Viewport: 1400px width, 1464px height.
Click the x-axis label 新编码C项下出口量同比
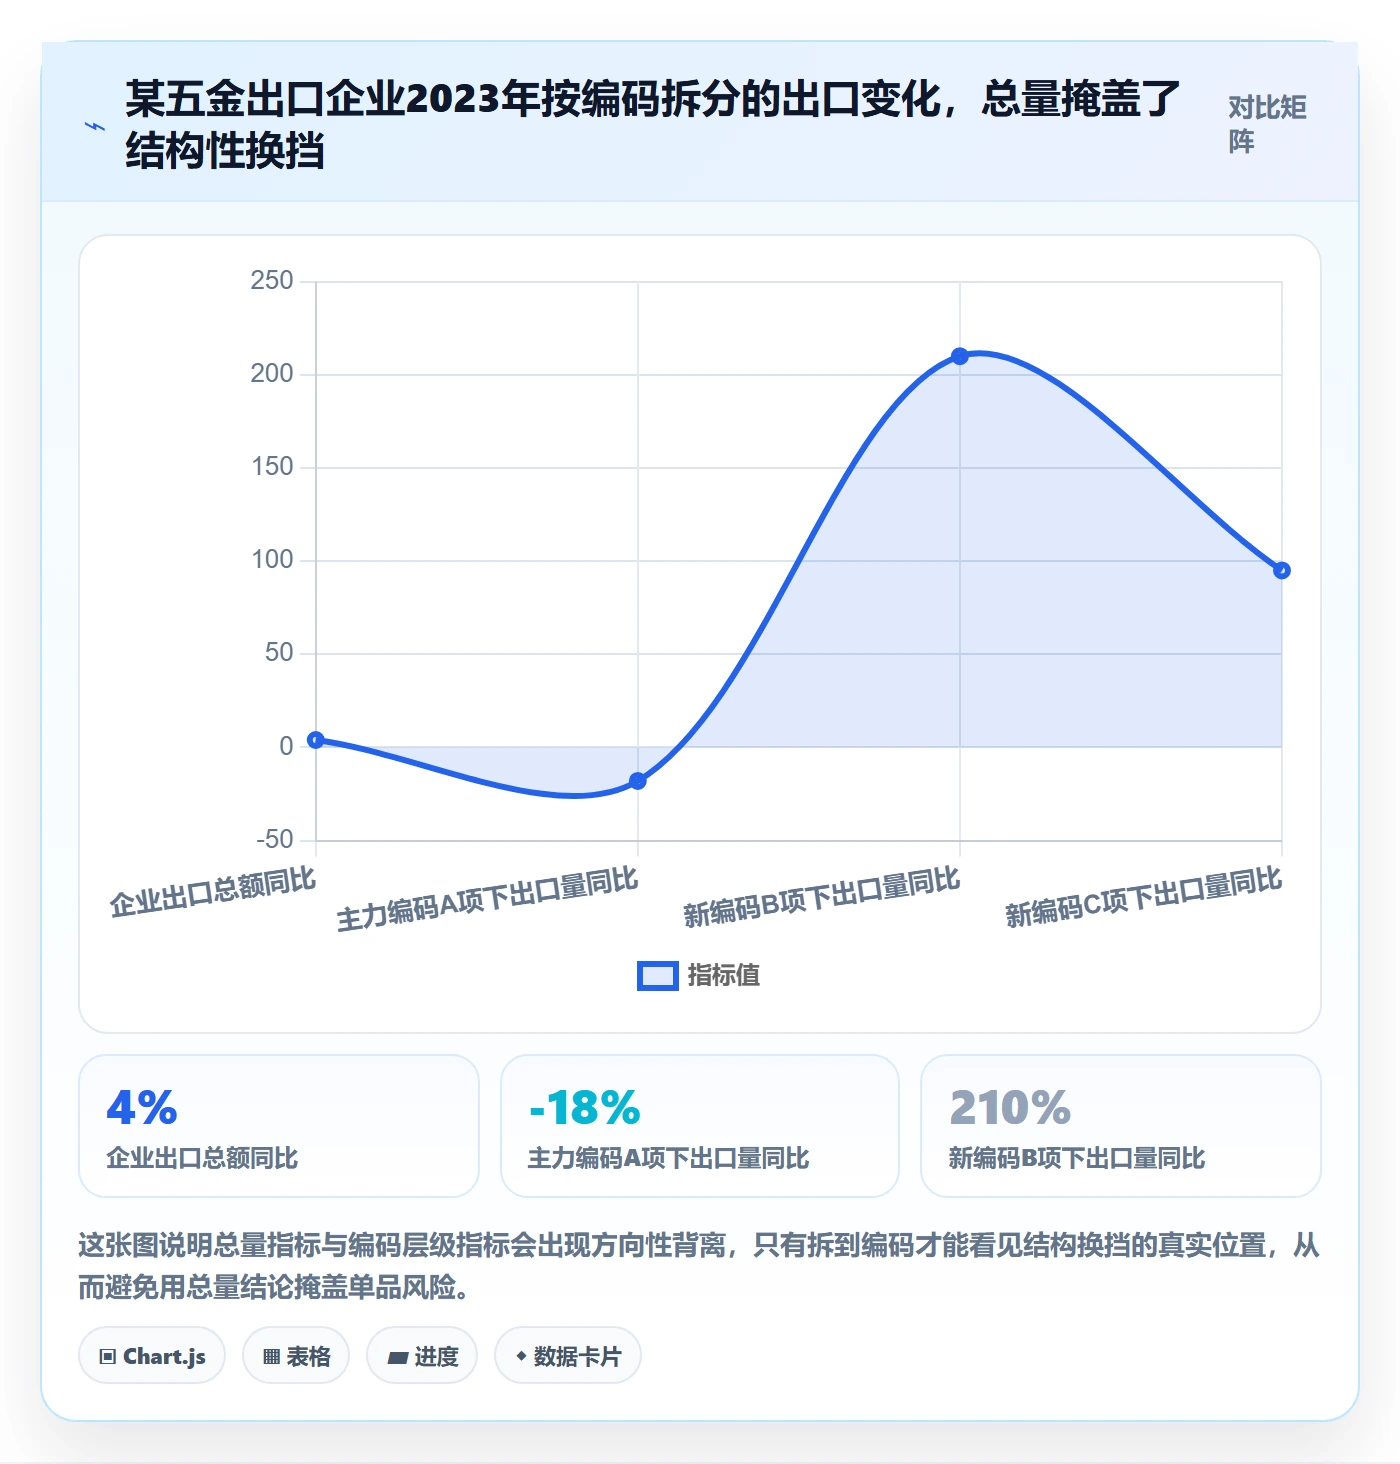coord(1144,897)
